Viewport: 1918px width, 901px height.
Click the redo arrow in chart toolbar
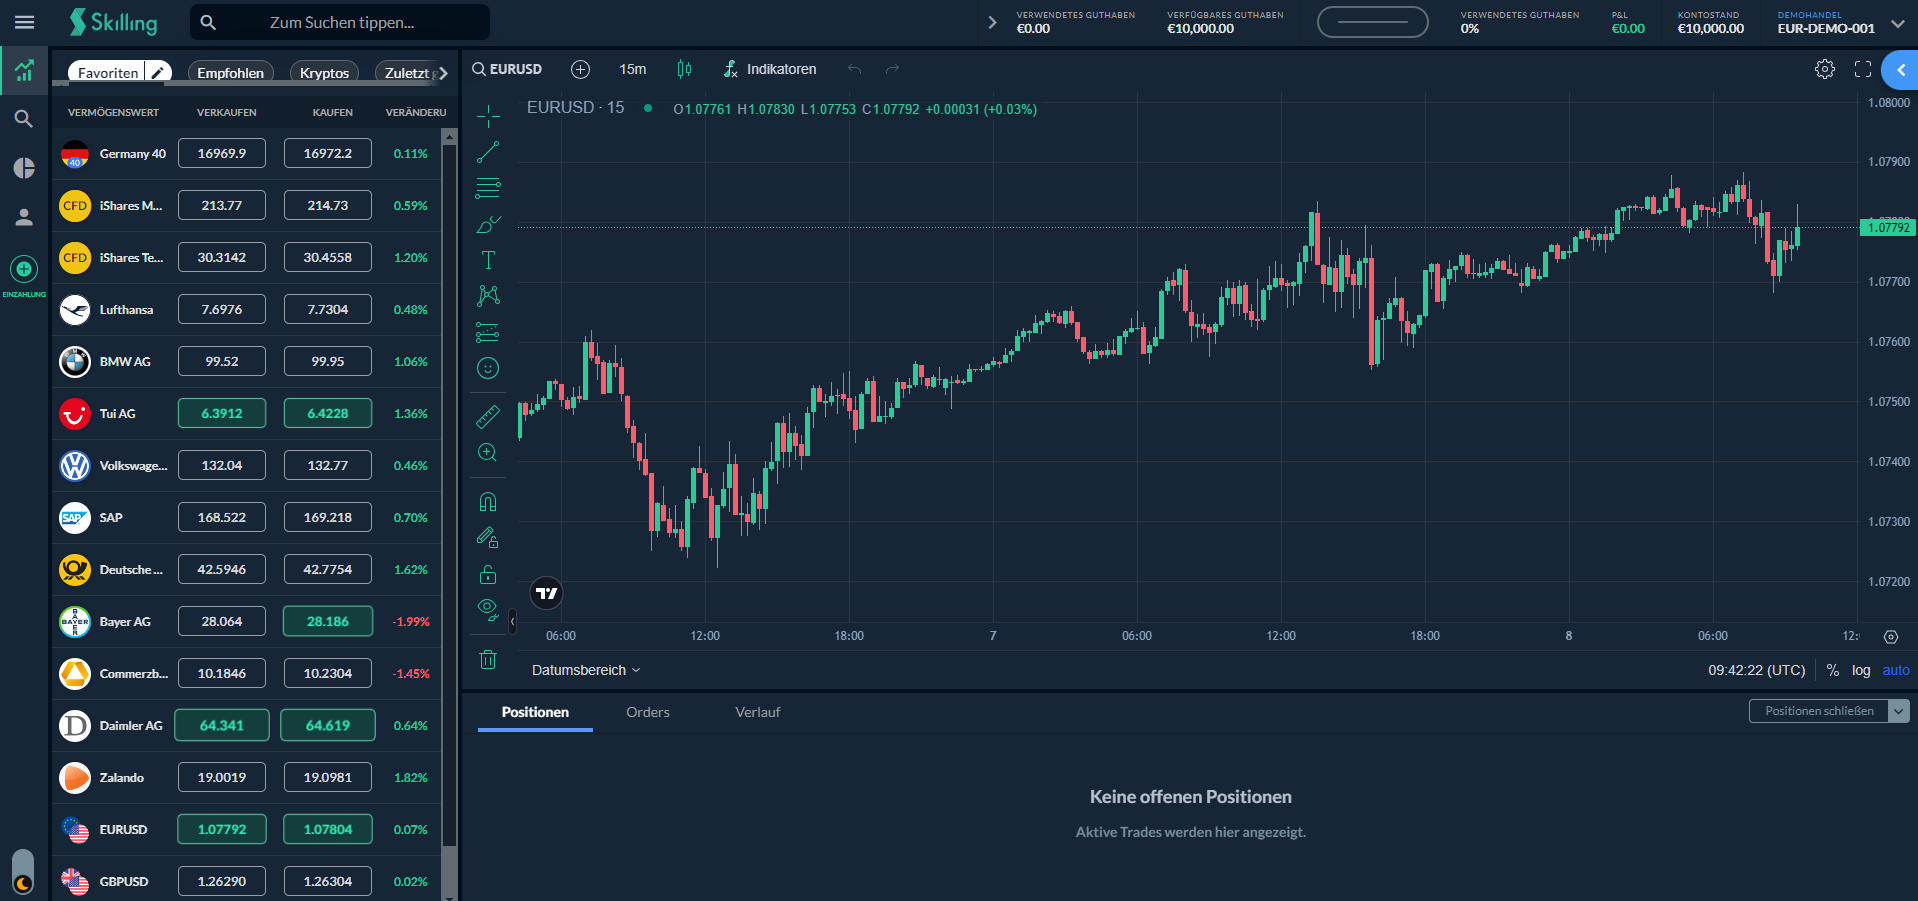[892, 69]
